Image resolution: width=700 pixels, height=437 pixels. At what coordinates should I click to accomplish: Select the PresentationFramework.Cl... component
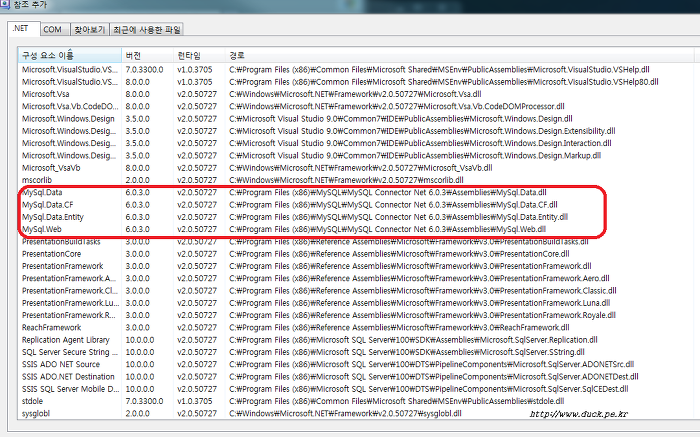(70, 291)
